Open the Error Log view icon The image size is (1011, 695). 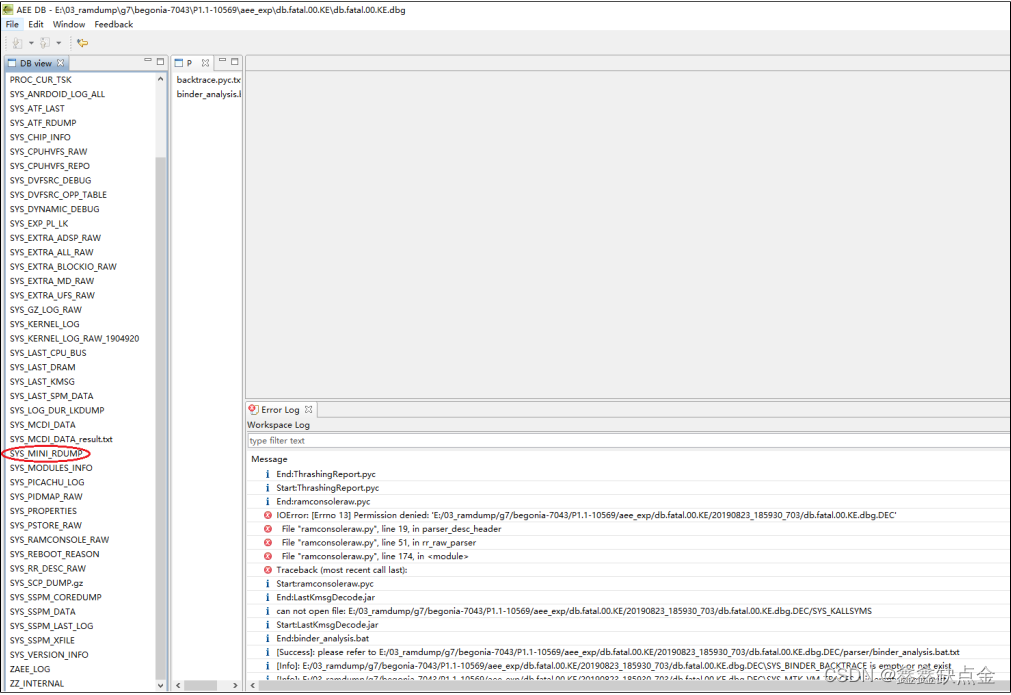pyautogui.click(x=252, y=409)
